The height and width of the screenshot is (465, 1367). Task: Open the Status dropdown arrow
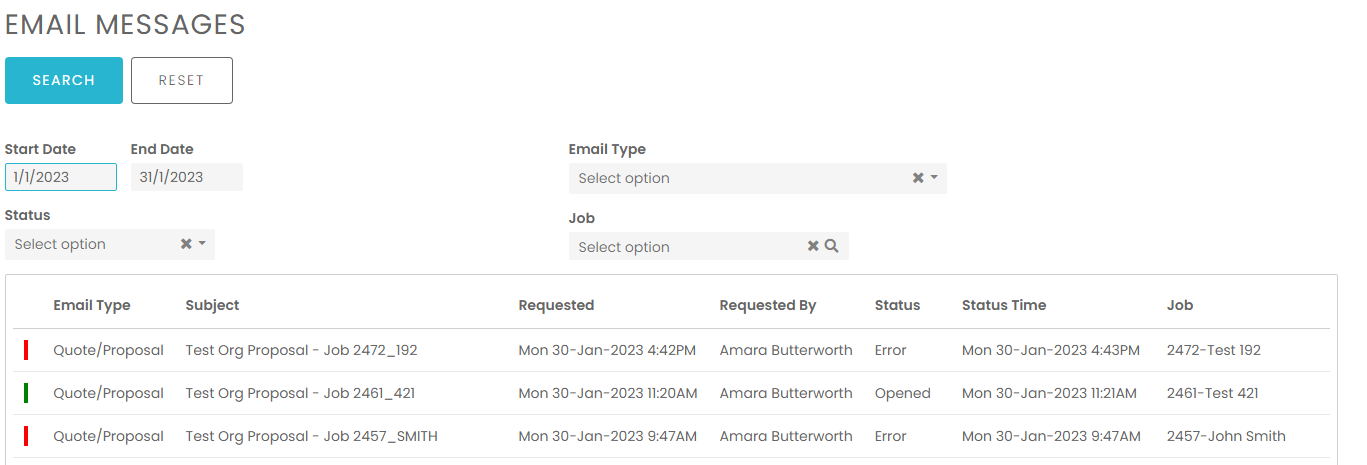tap(202, 244)
